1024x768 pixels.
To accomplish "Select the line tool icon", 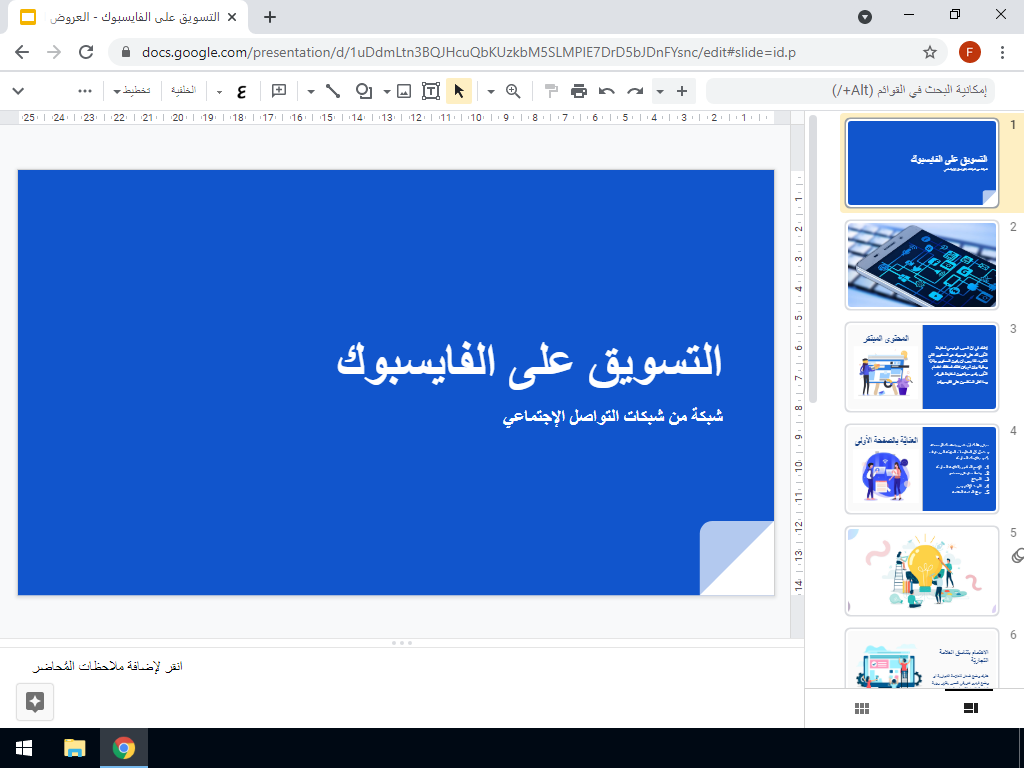I will [333, 91].
